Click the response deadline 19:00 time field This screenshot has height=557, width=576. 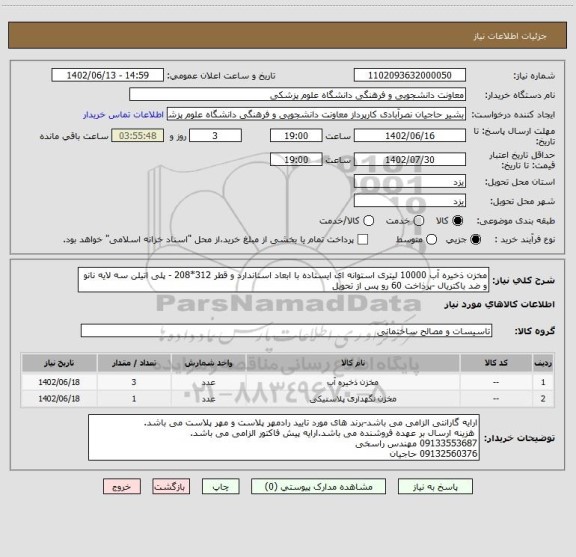tap(296, 136)
